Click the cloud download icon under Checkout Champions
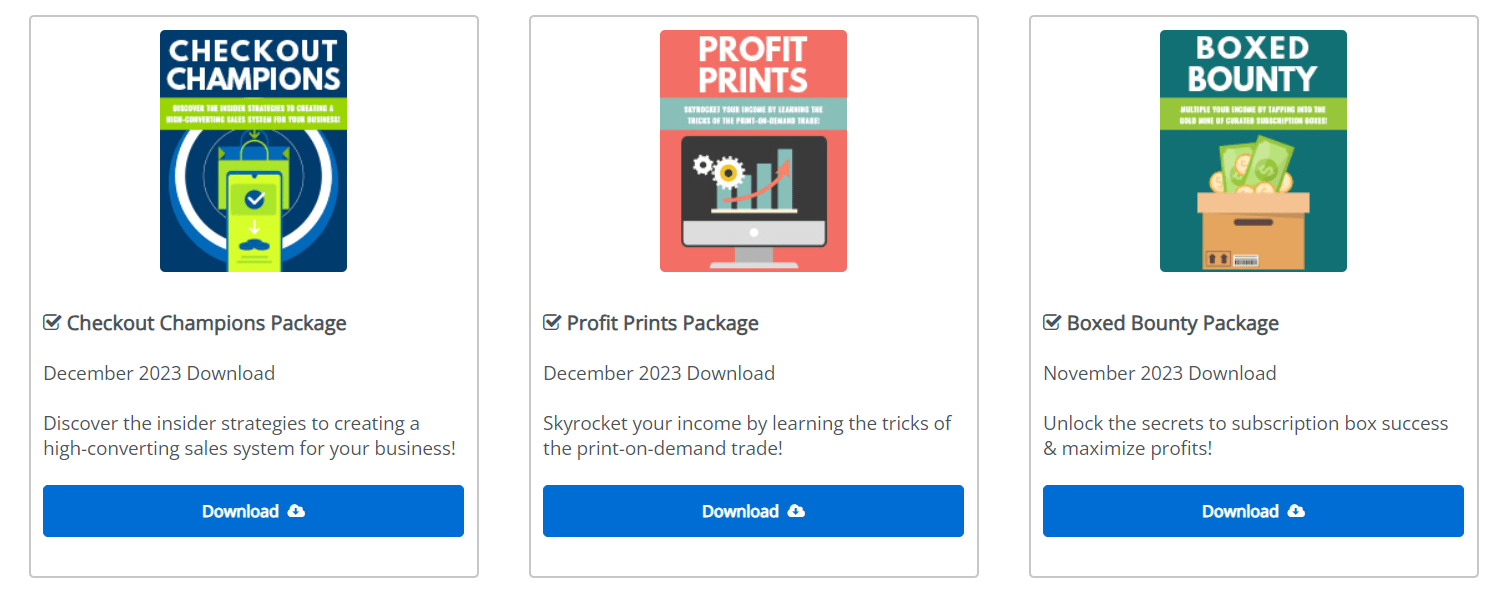Image resolution: width=1507 pixels, height=594 pixels. (296, 511)
